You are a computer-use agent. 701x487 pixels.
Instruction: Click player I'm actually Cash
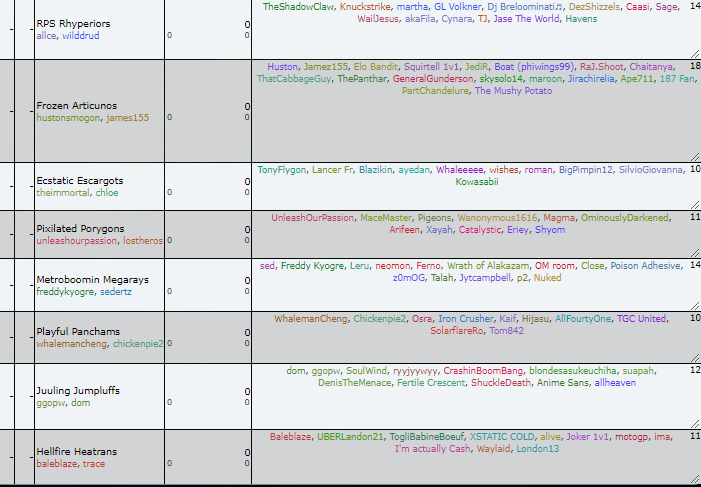(x=433, y=449)
